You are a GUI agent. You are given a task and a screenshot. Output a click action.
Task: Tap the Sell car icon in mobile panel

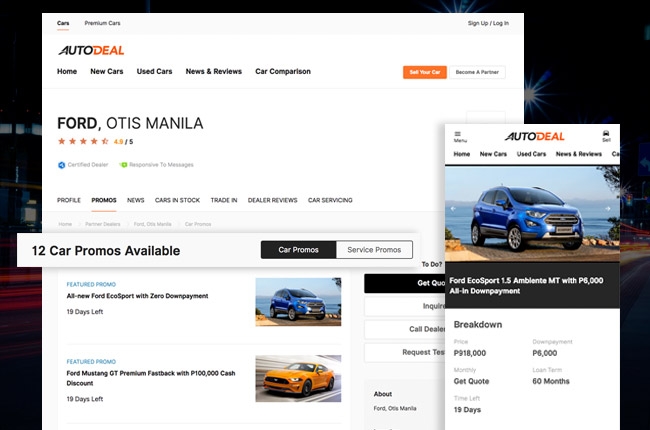[x=606, y=136]
